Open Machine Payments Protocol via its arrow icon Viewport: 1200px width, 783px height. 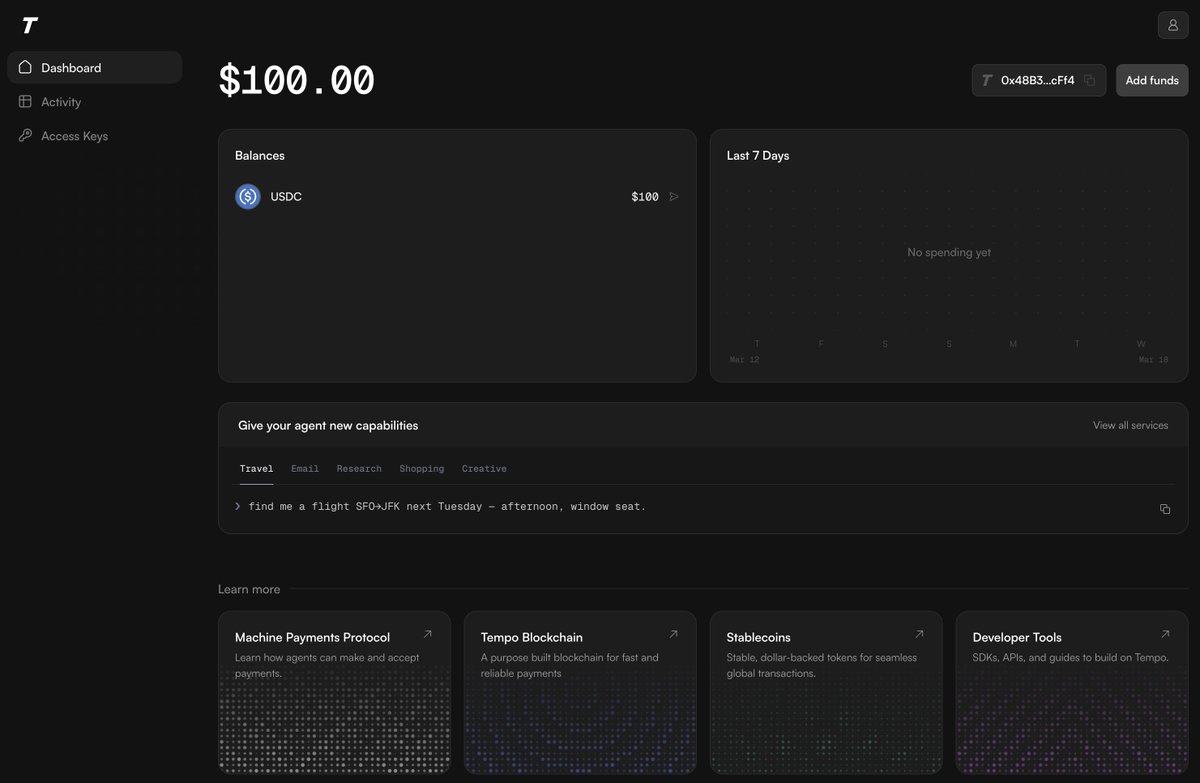click(x=428, y=634)
